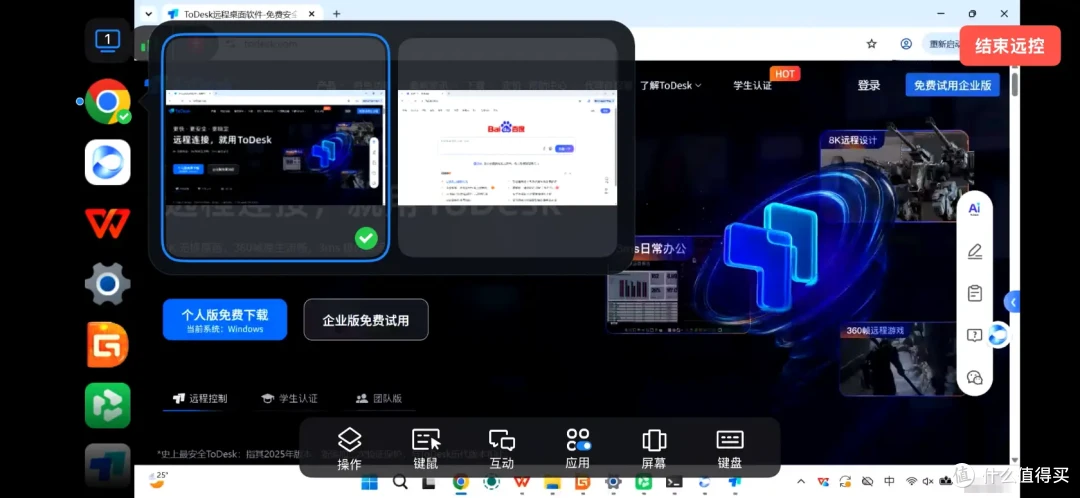Open the 操作 operations menu
Viewport: 1080px width, 498px height.
click(350, 448)
